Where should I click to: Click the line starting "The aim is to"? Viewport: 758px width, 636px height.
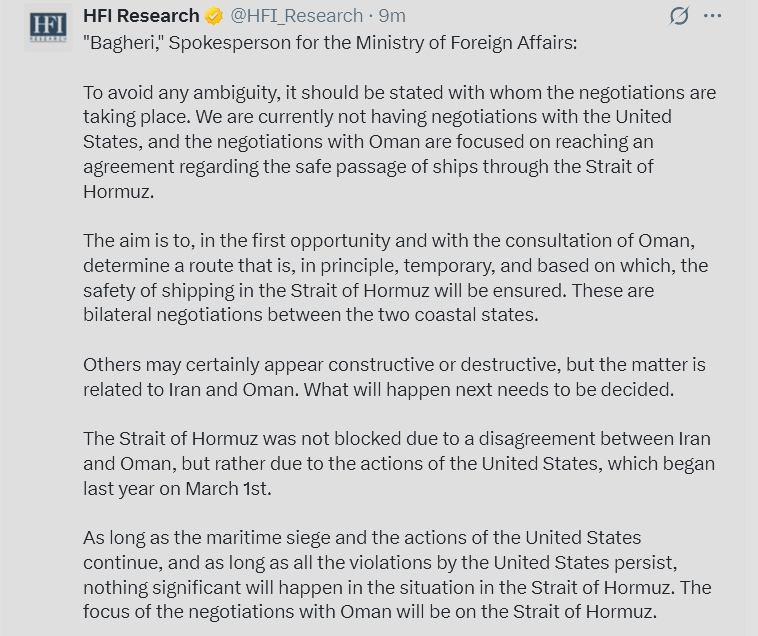pyautogui.click(x=389, y=241)
